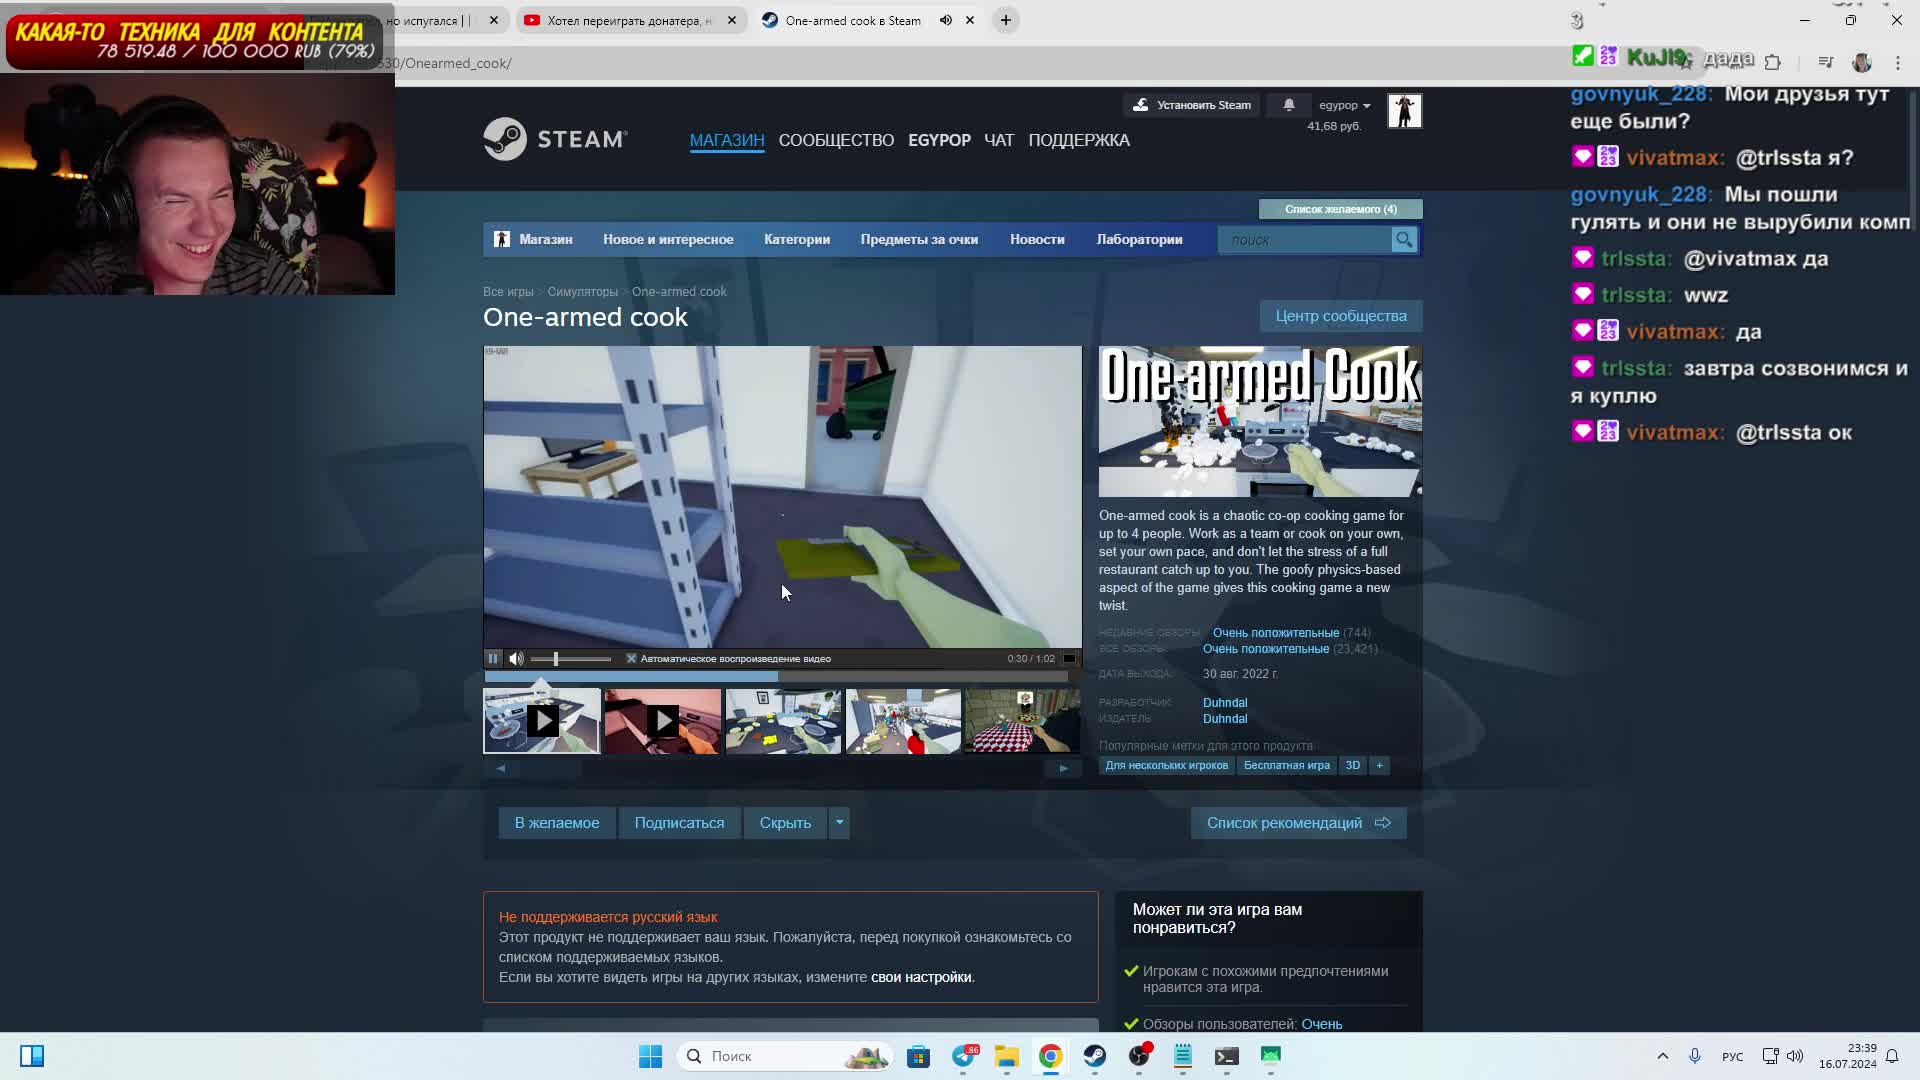The height and width of the screenshot is (1080, 1920).
Task: Open Лаборатории store tab
Action: (x=1139, y=240)
